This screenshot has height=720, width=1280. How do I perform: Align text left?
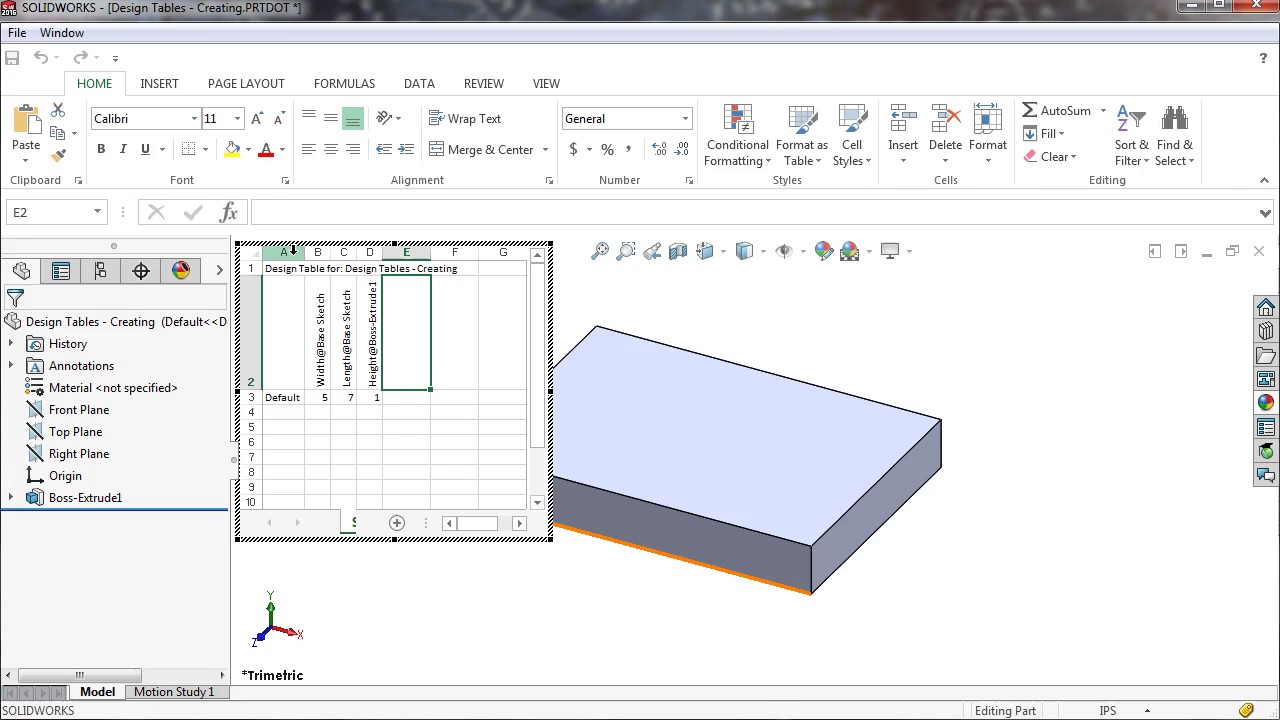point(309,149)
